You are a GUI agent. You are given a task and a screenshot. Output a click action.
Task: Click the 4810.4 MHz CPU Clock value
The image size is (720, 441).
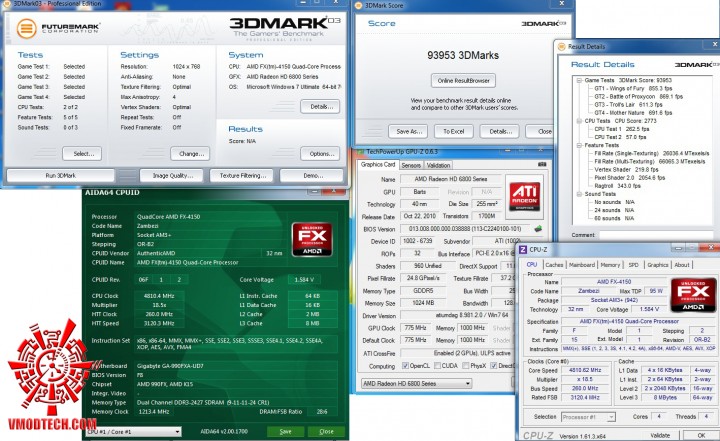tap(159, 296)
